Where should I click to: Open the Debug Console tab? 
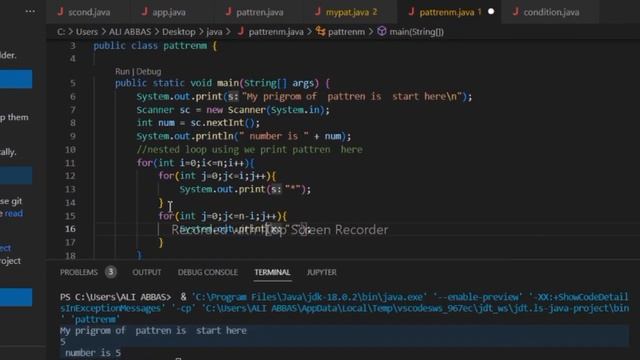(208, 272)
